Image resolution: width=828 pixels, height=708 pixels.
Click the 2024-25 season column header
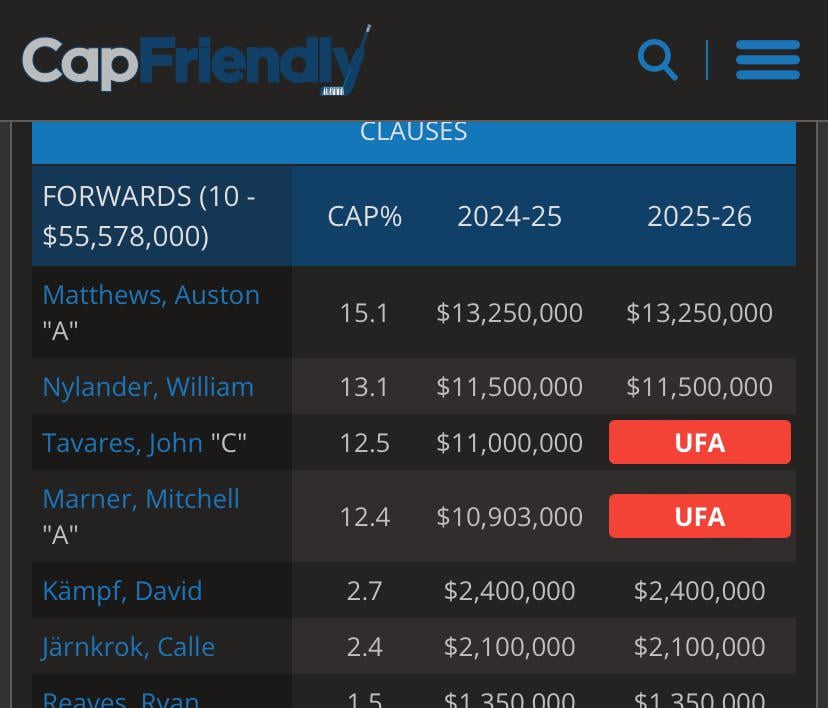click(x=509, y=216)
